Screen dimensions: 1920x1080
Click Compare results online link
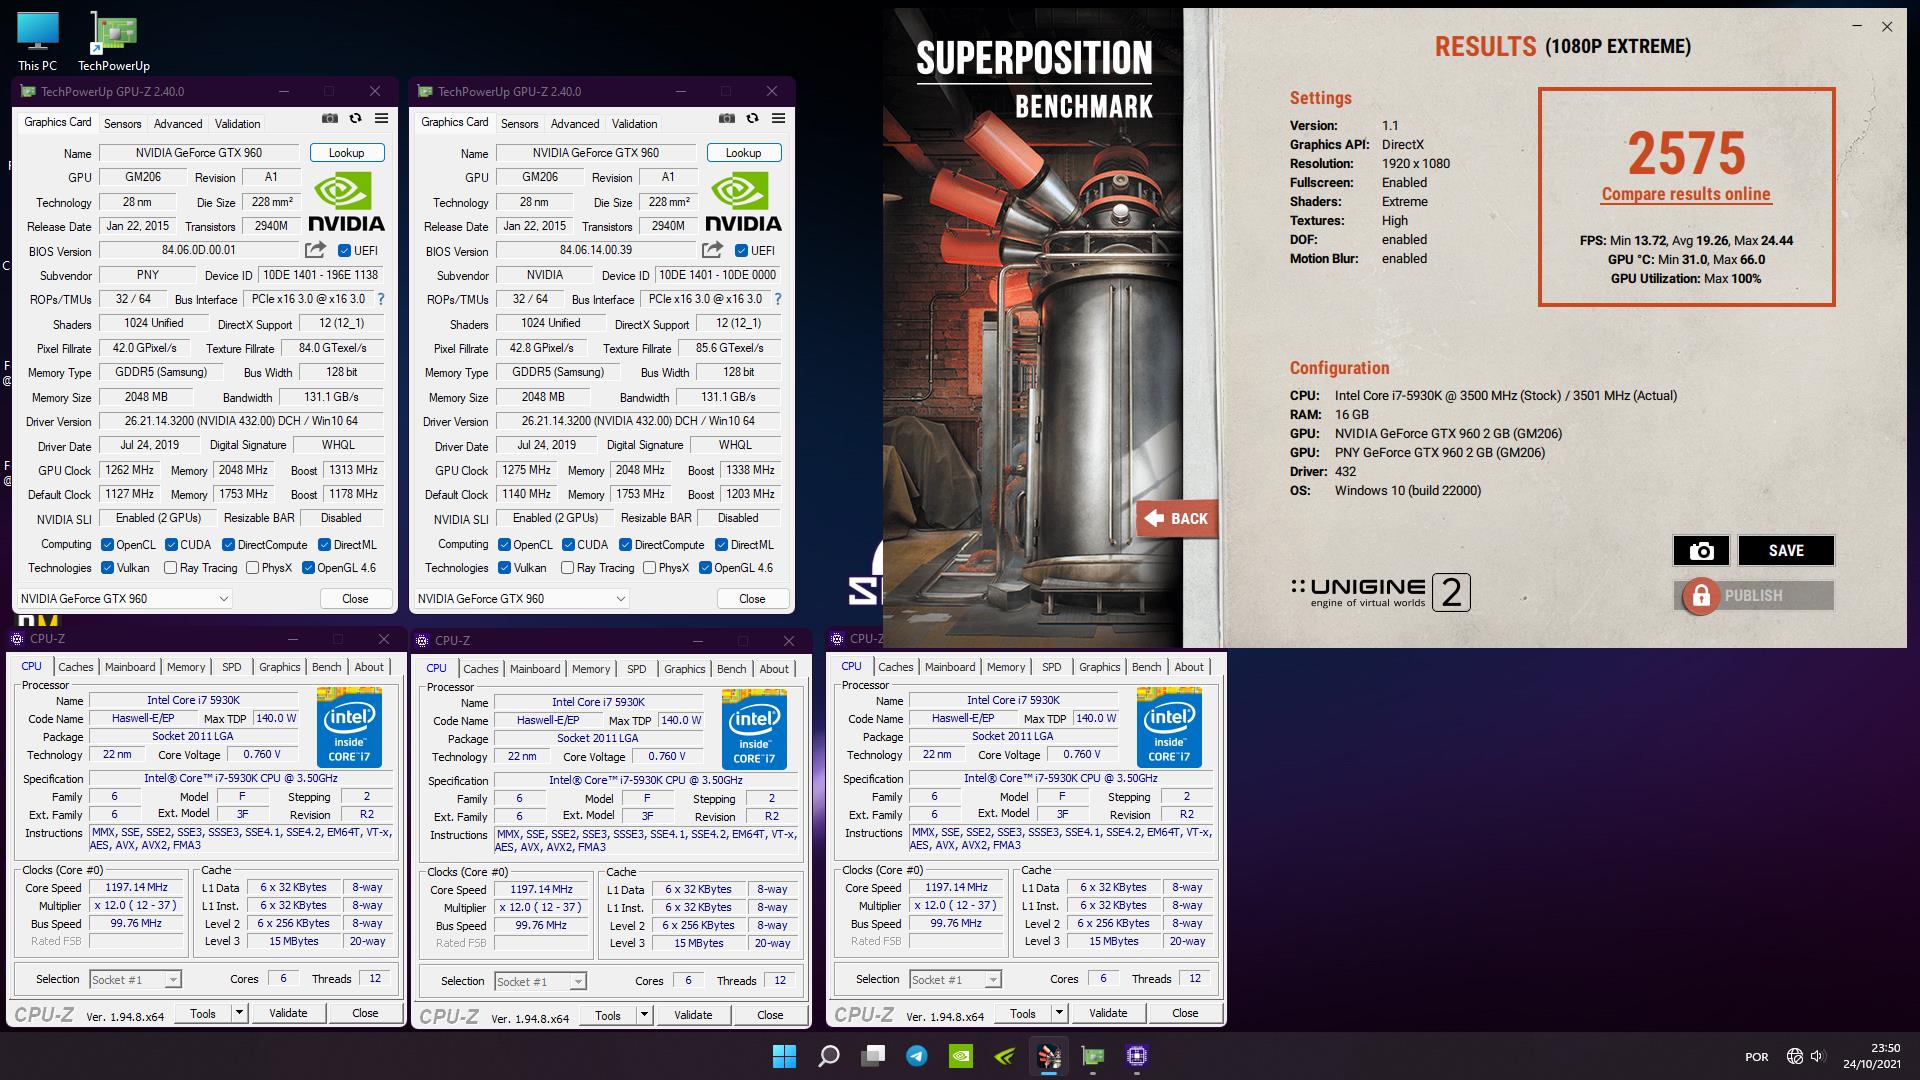point(1686,194)
